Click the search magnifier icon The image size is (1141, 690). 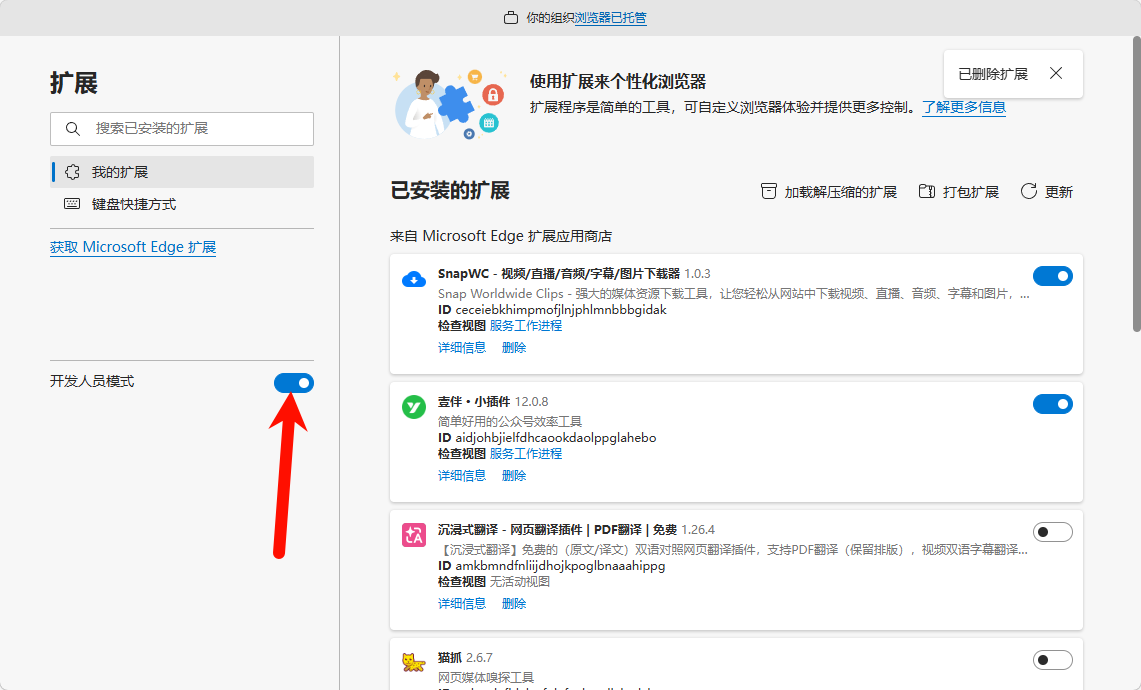[72, 128]
